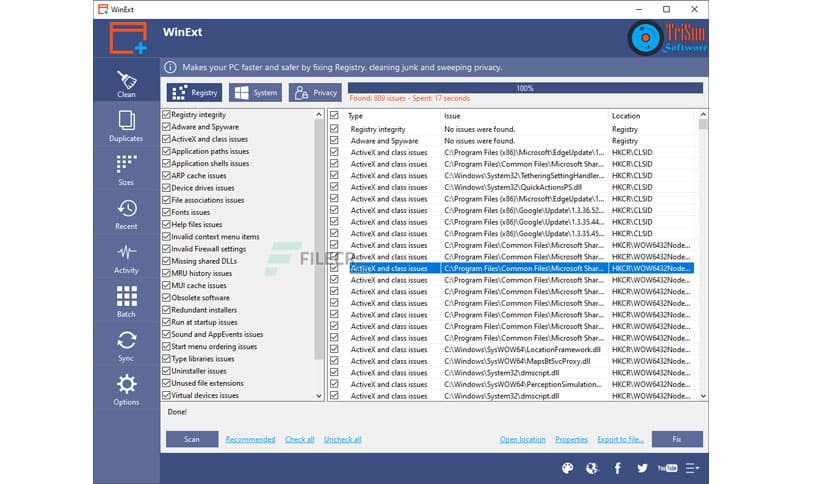The height and width of the screenshot is (484, 836).
Task: Select the MapsBtSvcProxy.dll result row
Action: [x=512, y=361]
